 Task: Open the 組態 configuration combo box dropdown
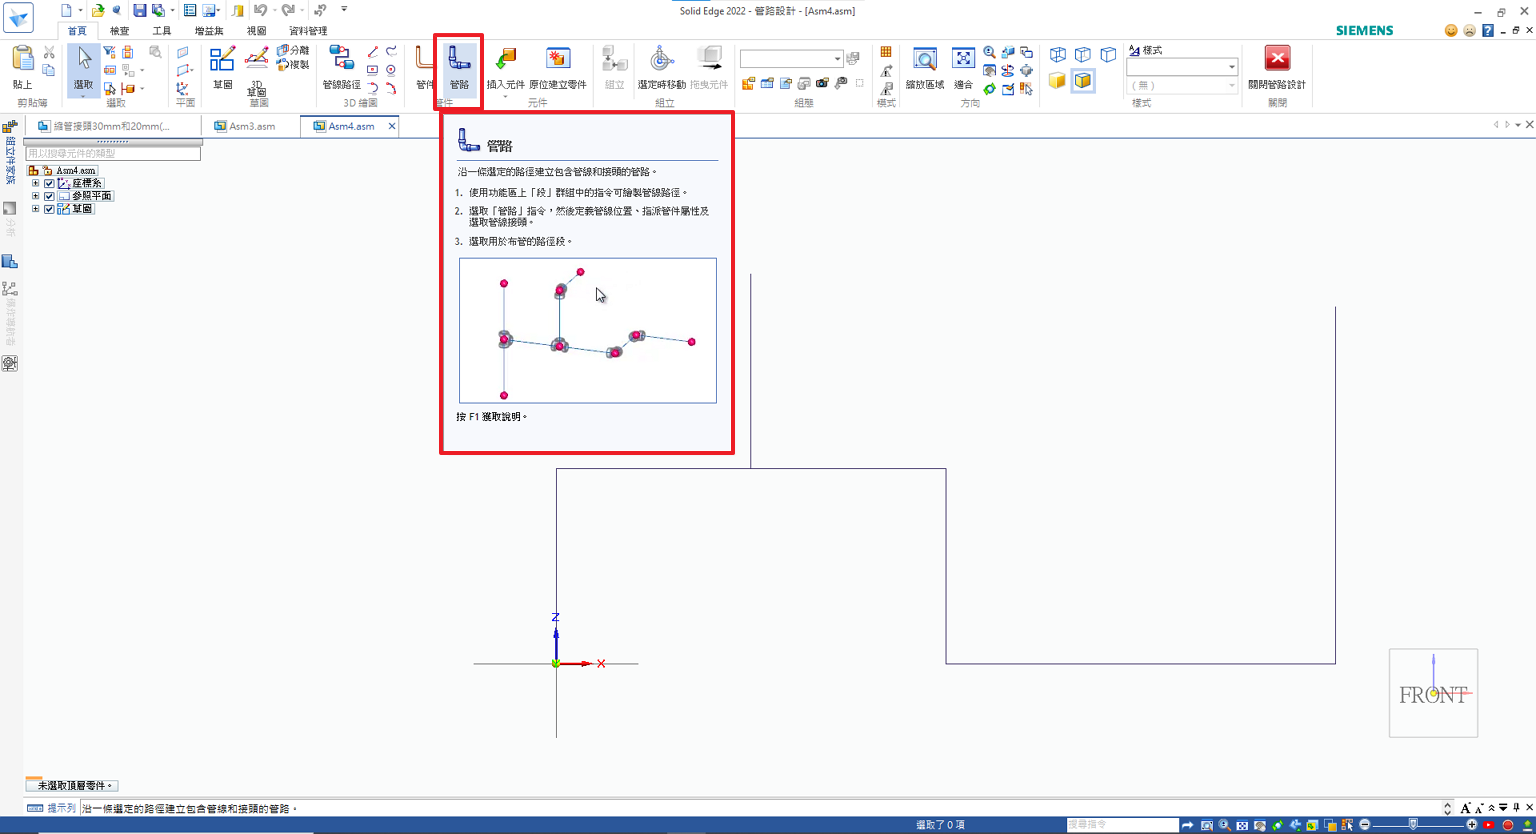(x=837, y=58)
